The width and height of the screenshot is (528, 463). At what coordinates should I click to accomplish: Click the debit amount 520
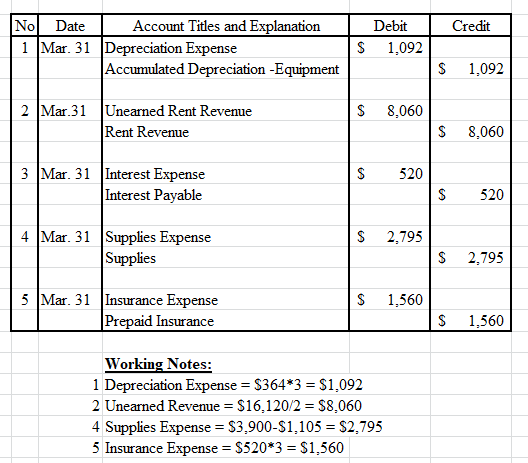(390, 174)
